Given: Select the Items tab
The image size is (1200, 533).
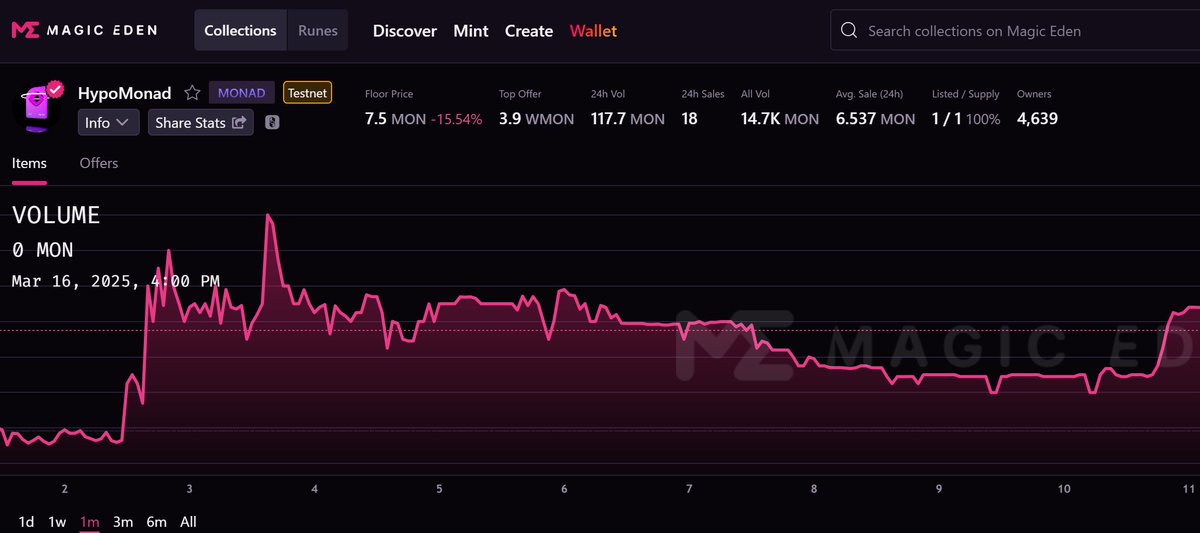Looking at the screenshot, I should click(x=29, y=163).
